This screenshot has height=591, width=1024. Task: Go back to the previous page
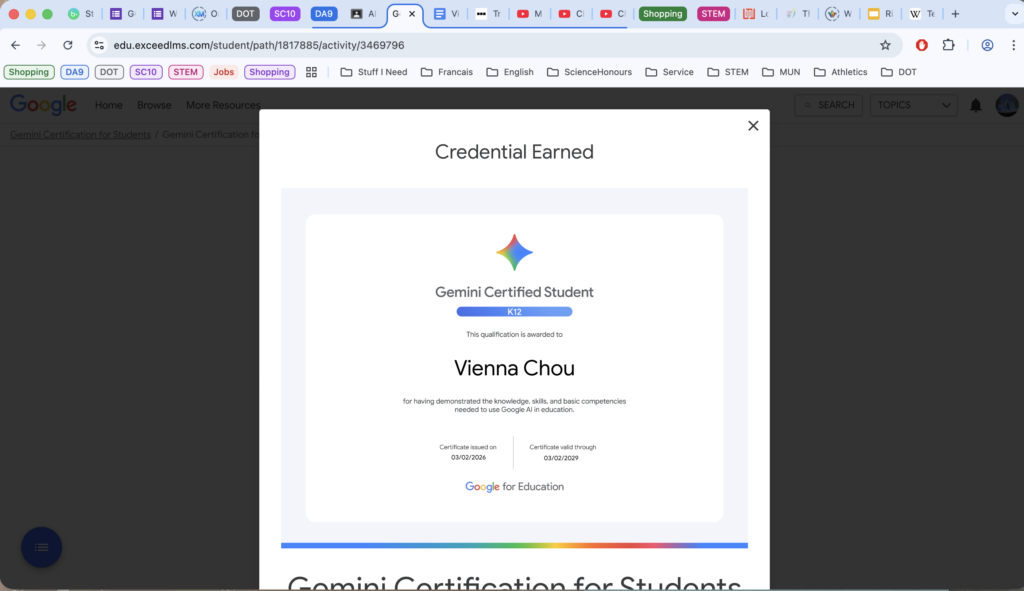(x=16, y=45)
